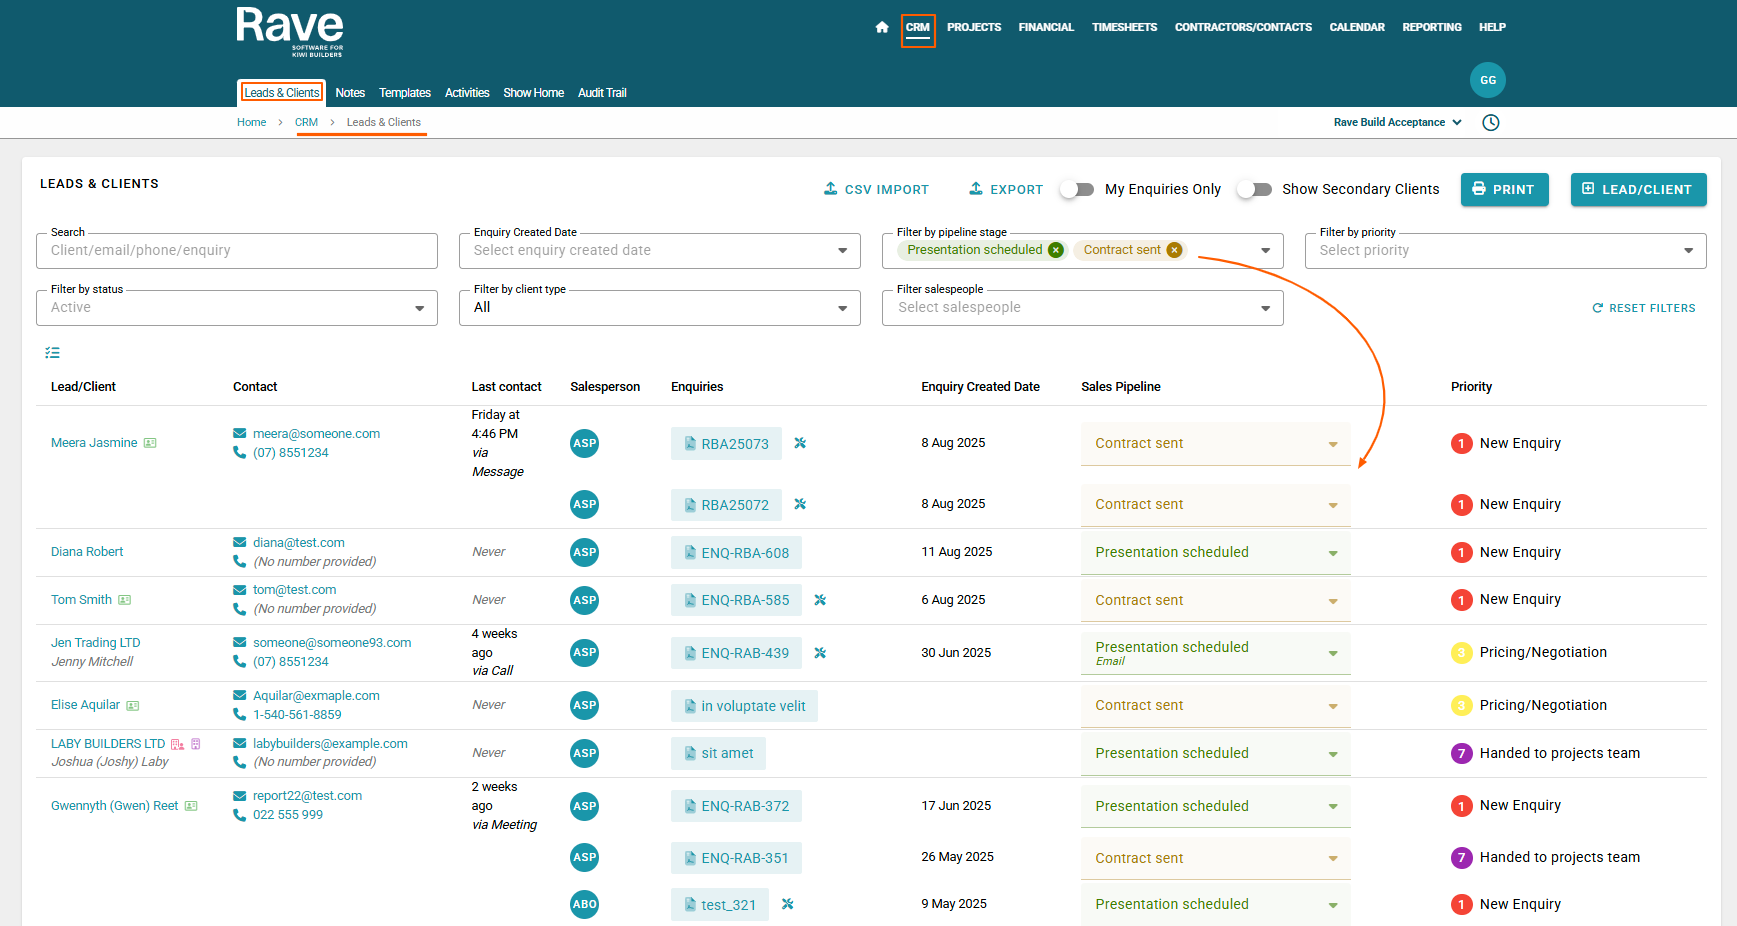Open the PROJECTS top menu
This screenshot has width=1737, height=926.
(x=974, y=27)
